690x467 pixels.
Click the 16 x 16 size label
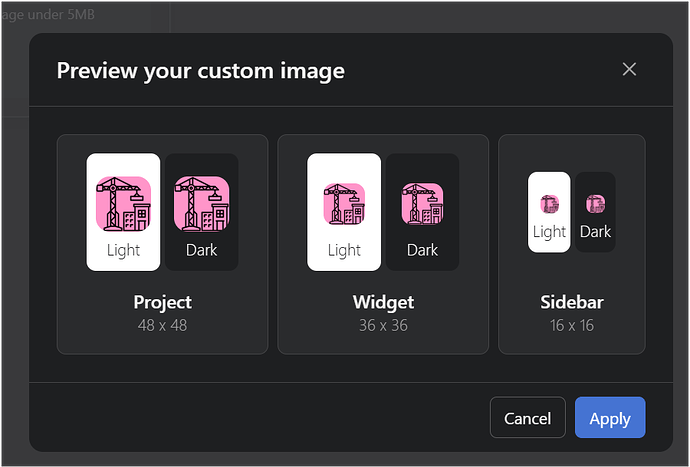[x=571, y=325]
